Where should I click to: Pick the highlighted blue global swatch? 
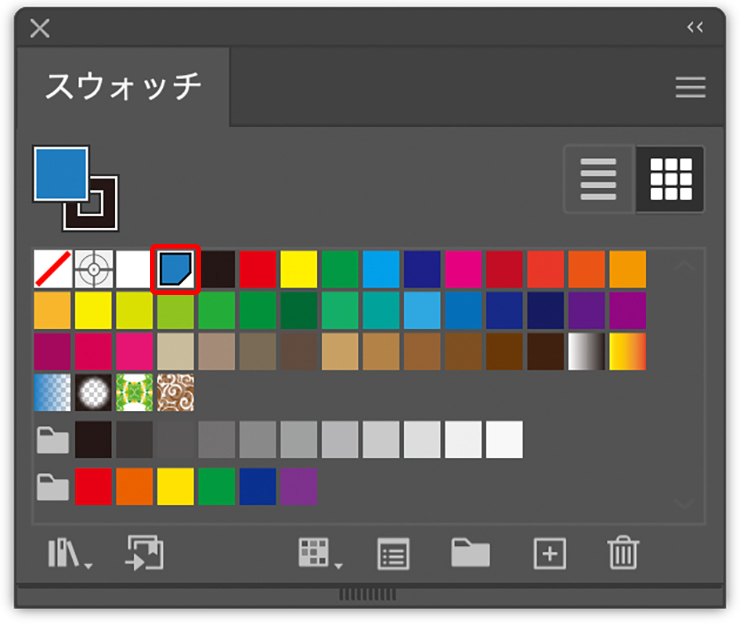176,269
